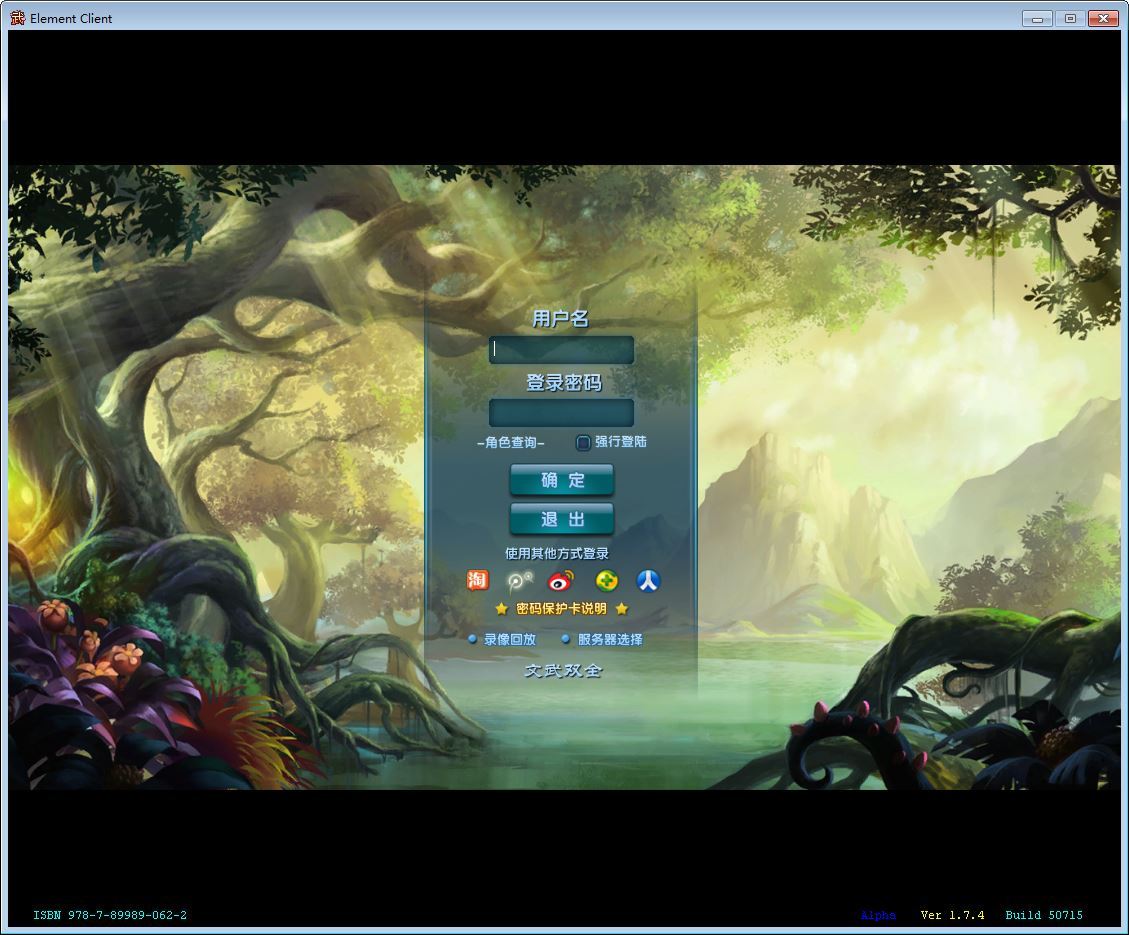Image resolution: width=1129 pixels, height=935 pixels.
Task: Log in via the blue Renren icon
Action: tap(648, 581)
